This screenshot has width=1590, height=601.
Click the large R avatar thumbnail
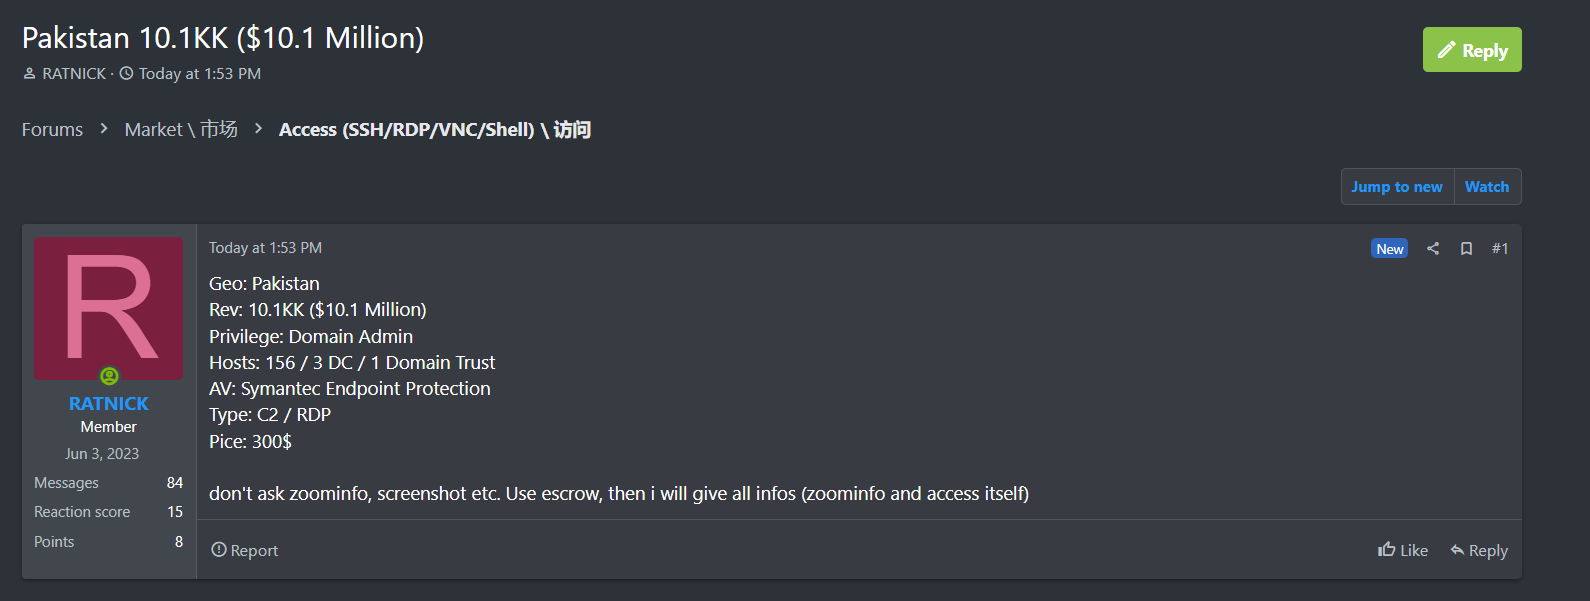108,308
